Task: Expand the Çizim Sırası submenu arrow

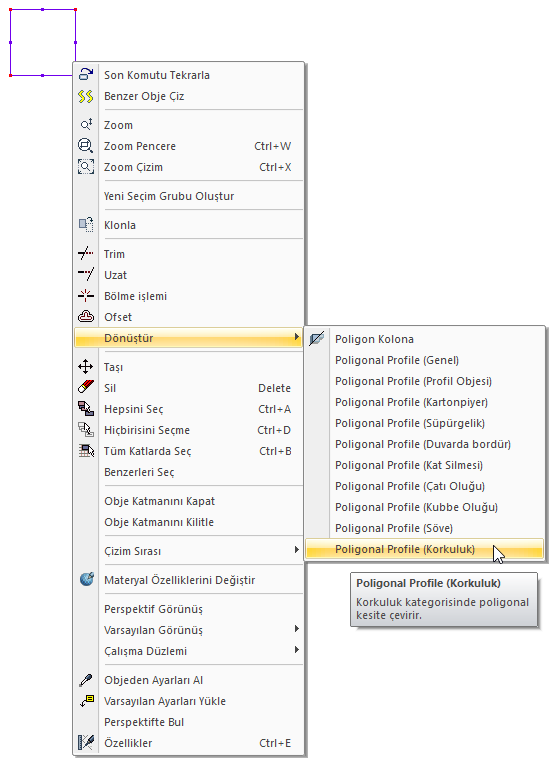Action: [x=296, y=550]
